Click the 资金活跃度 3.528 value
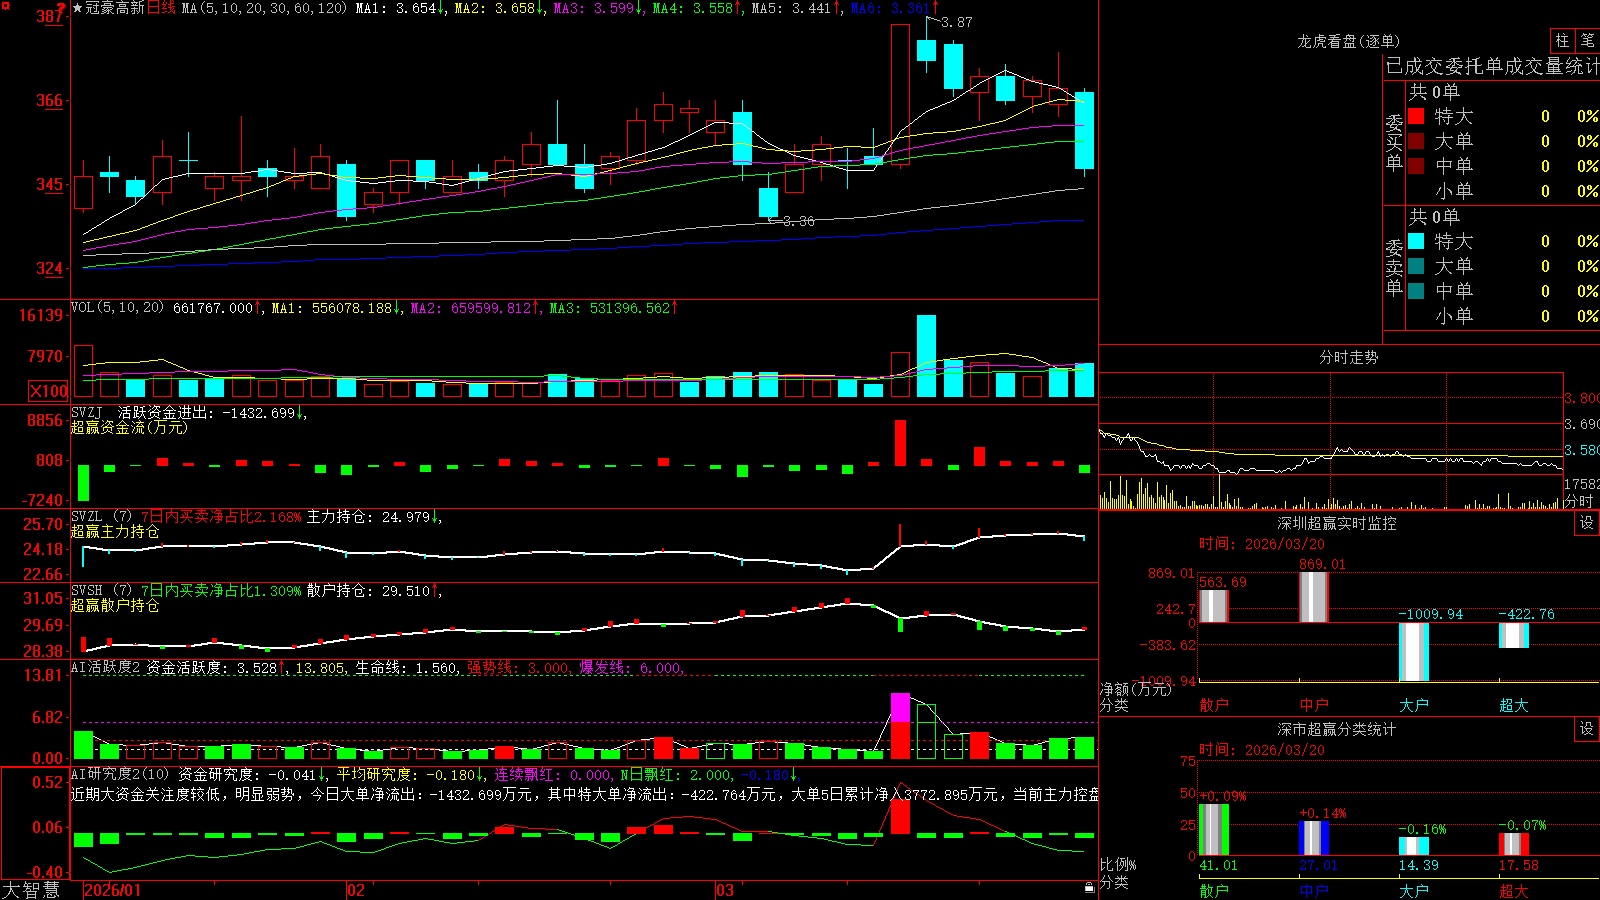 (257, 668)
